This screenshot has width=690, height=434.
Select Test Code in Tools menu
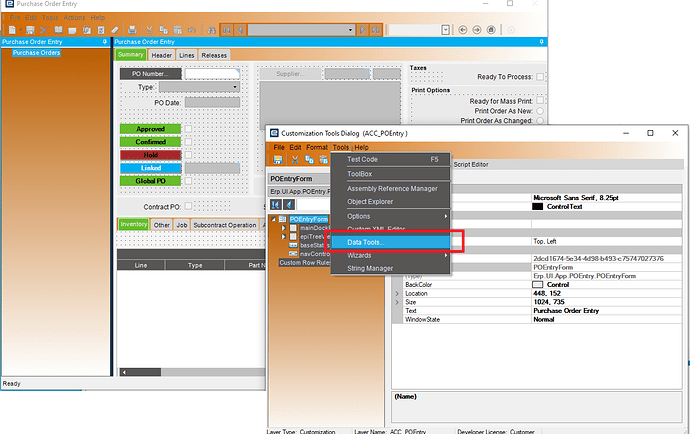[391, 159]
